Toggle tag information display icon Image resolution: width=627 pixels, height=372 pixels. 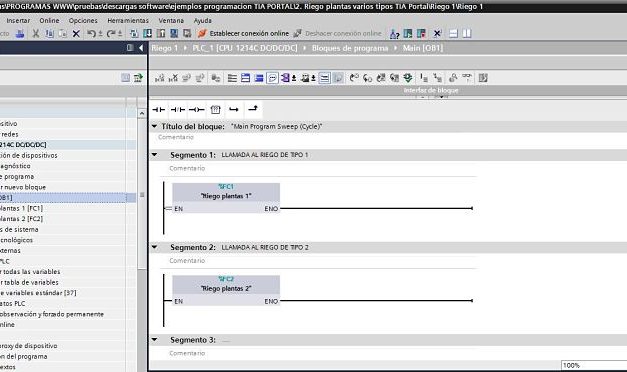coord(305,78)
